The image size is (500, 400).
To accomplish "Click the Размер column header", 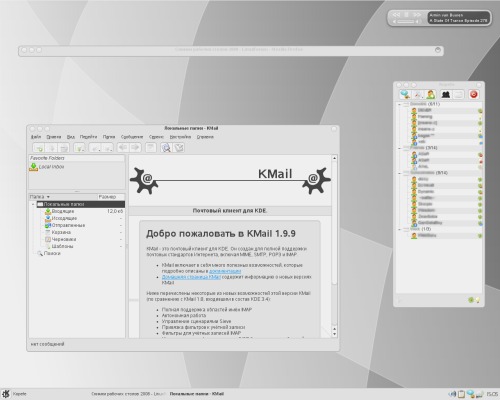I will [x=111, y=197].
